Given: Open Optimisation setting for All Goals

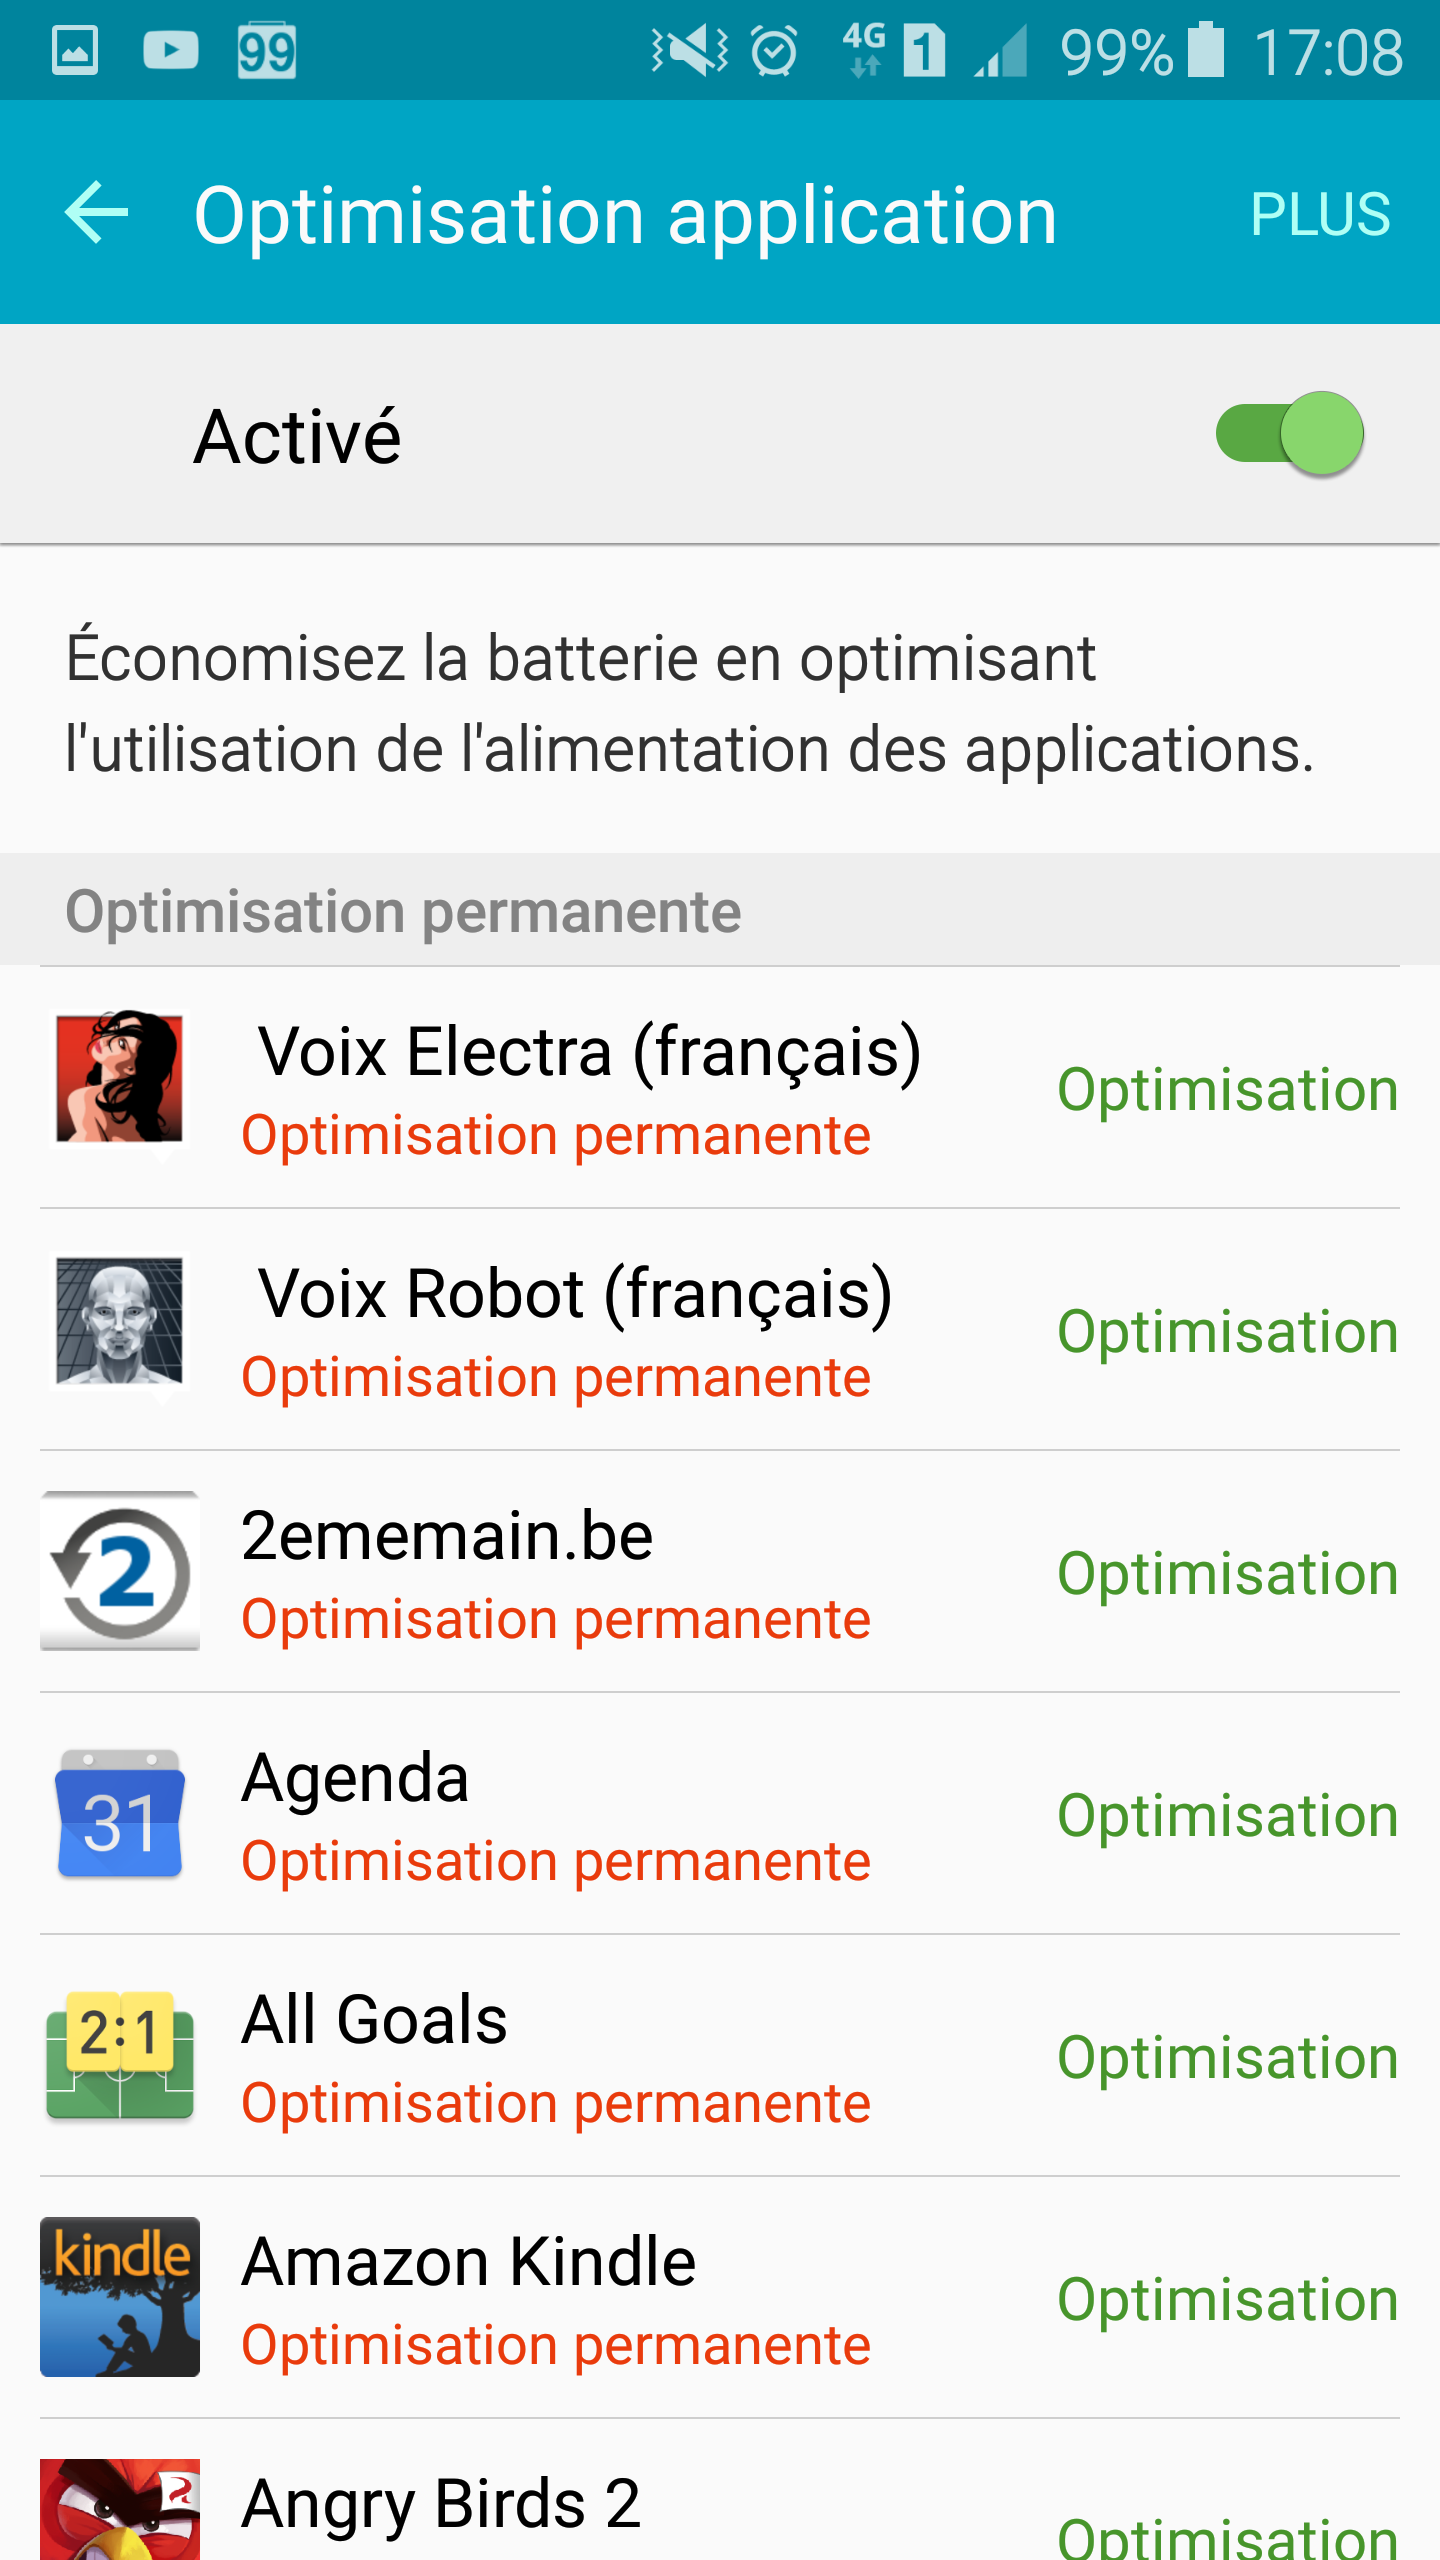Looking at the screenshot, I should pos(1228,2057).
